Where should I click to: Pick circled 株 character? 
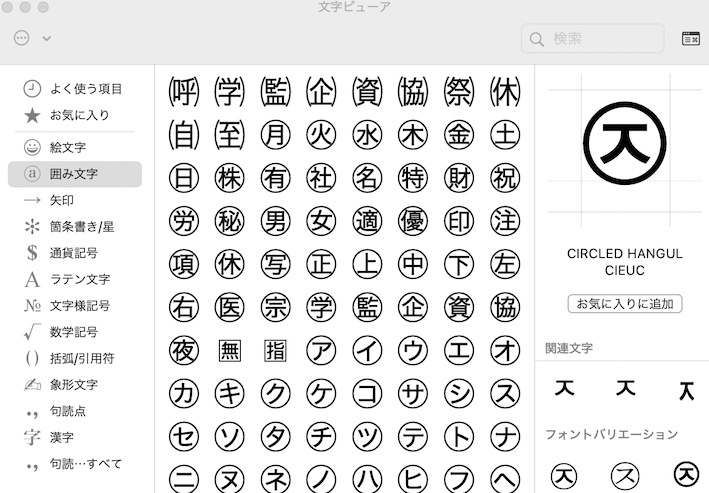229,178
